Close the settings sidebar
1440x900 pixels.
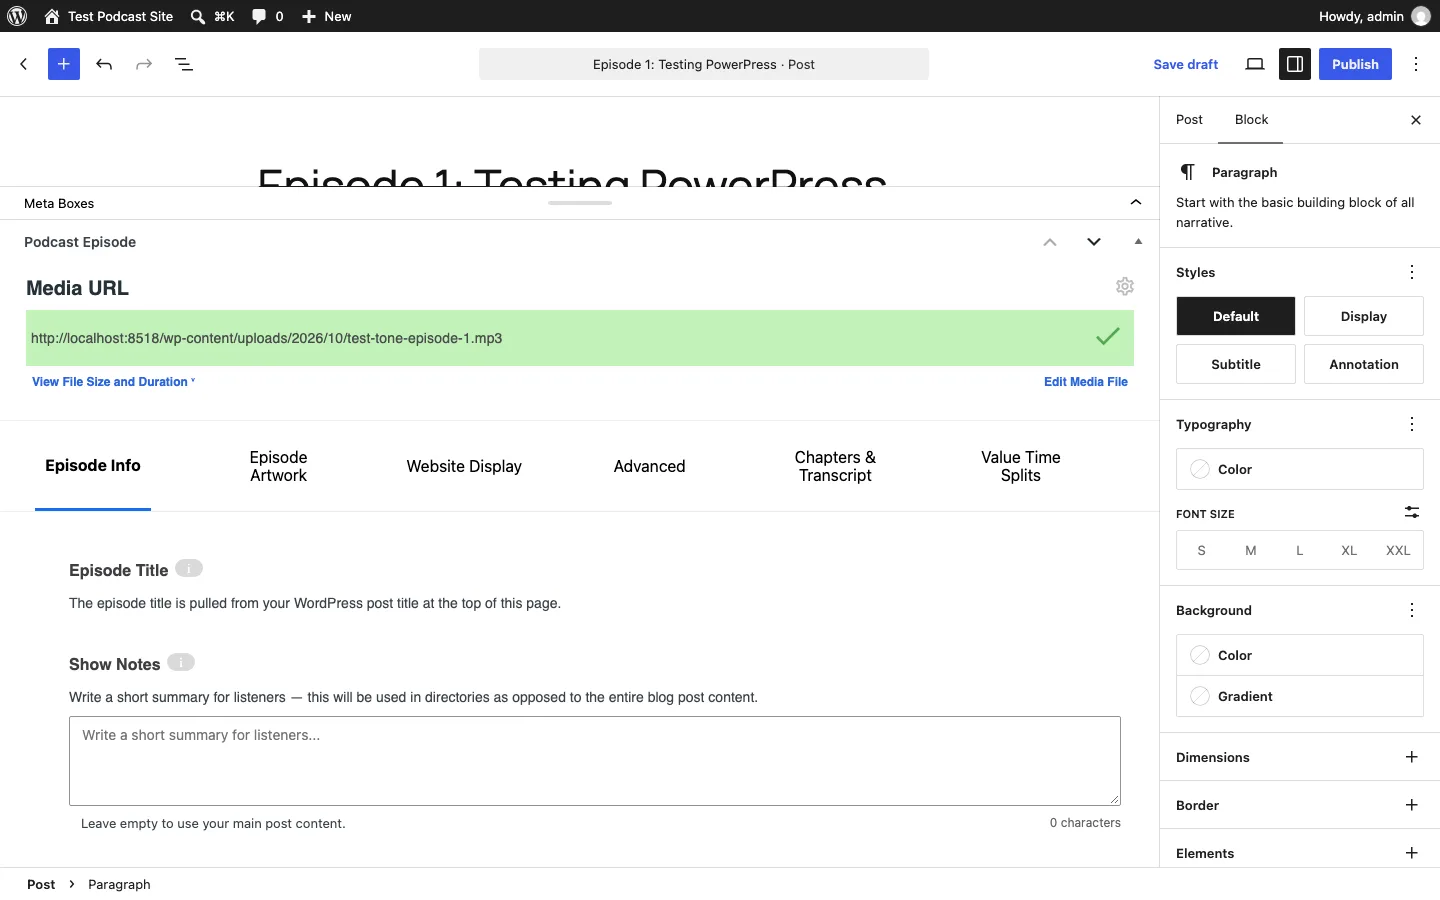pyautogui.click(x=1416, y=120)
